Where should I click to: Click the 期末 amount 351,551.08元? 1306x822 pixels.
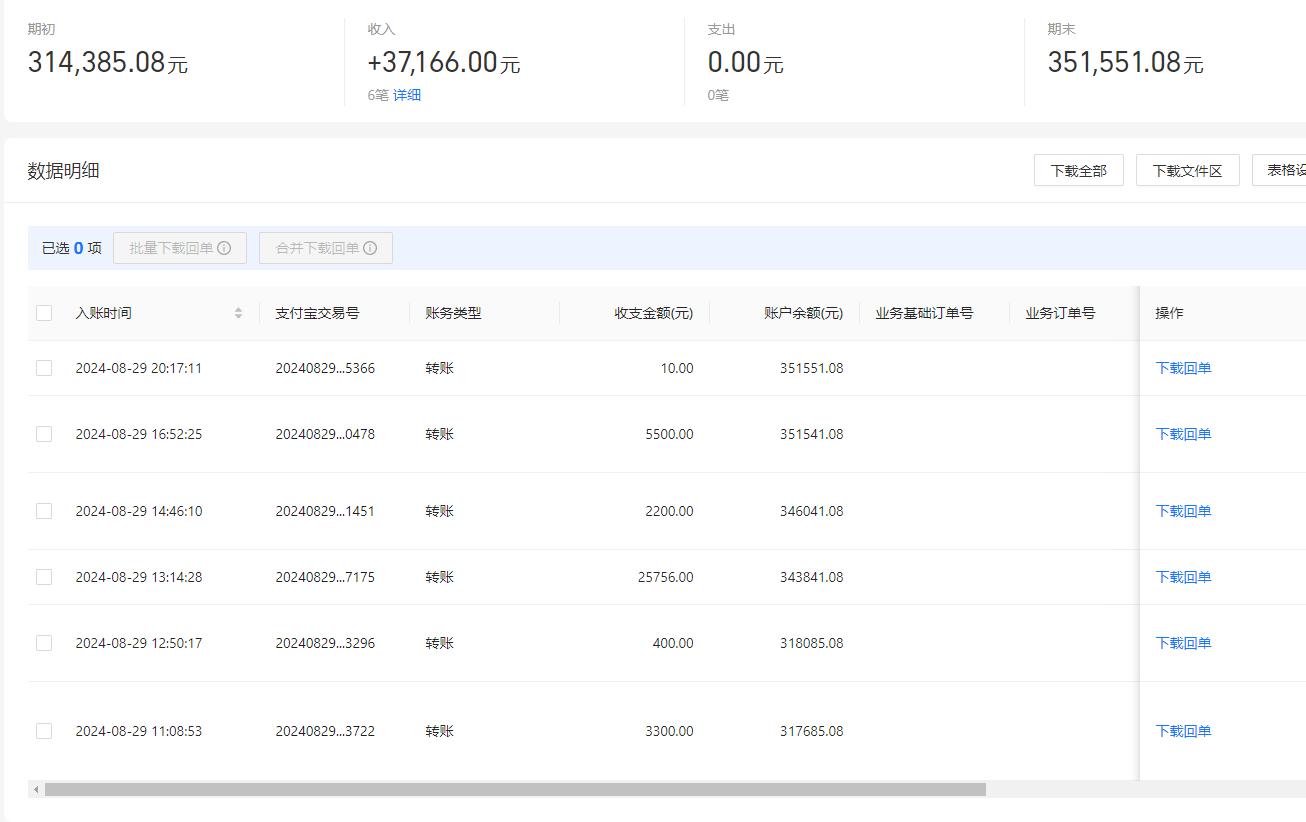pos(1126,63)
